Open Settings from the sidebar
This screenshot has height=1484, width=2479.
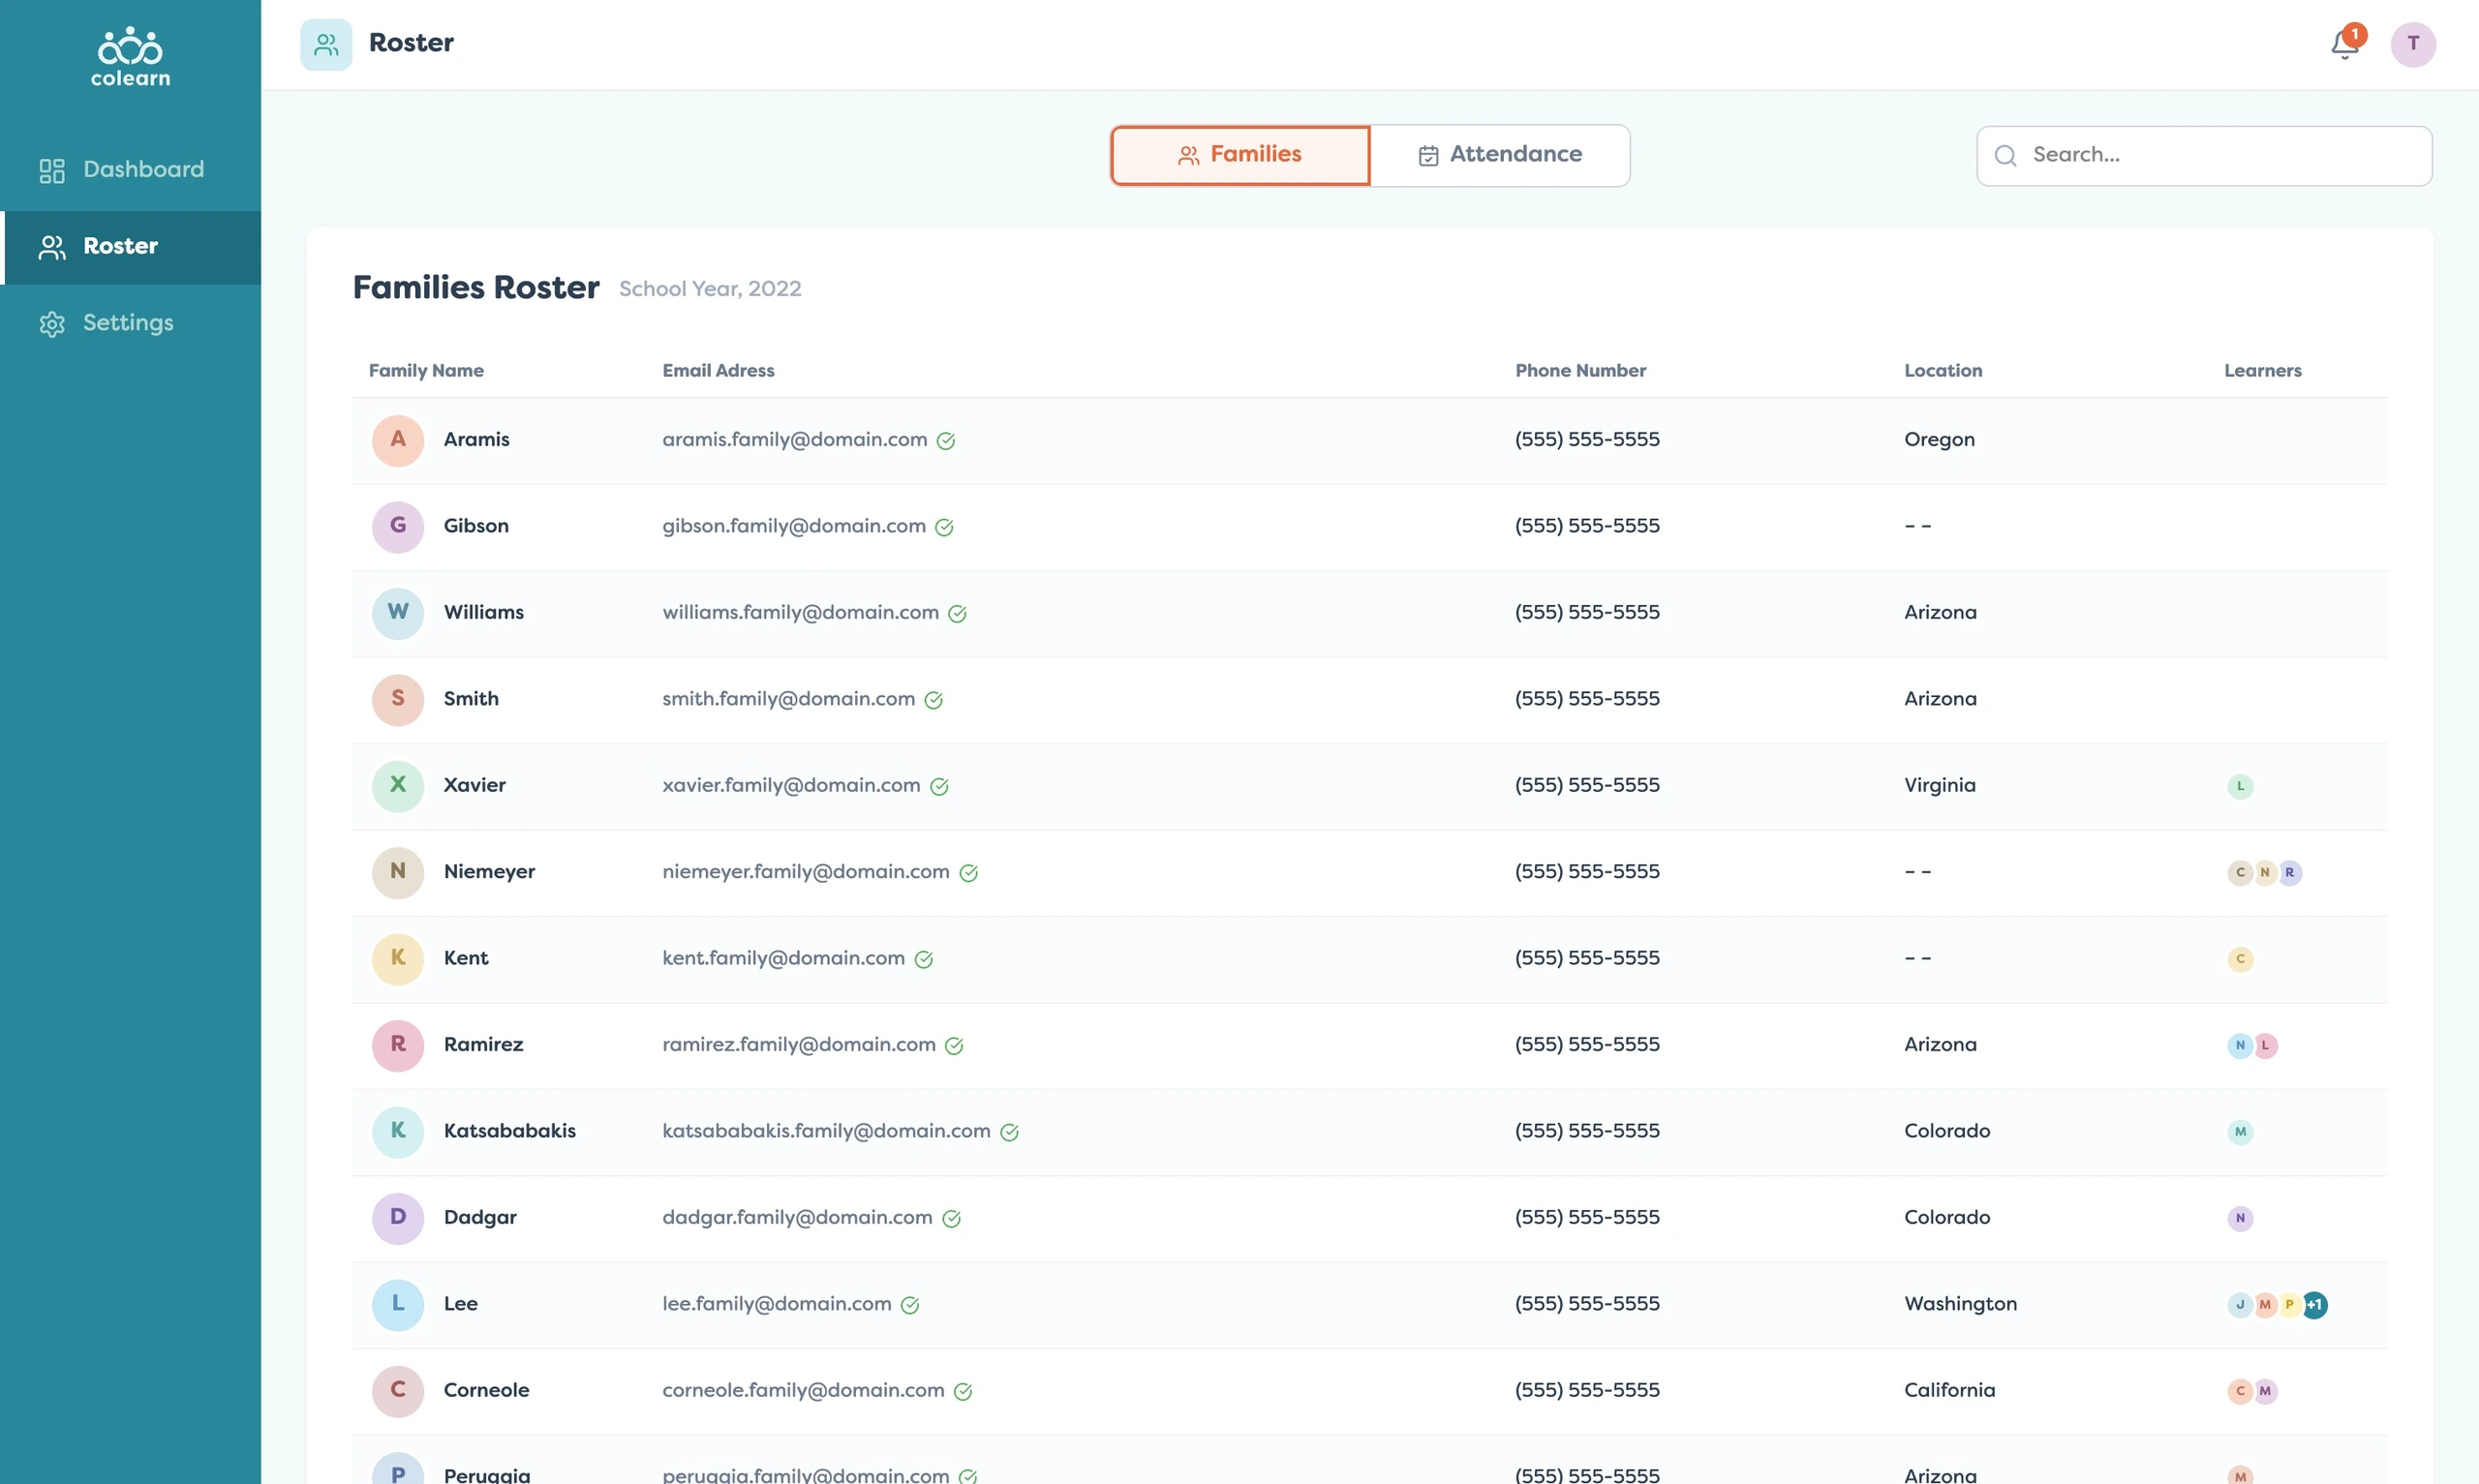coord(131,323)
